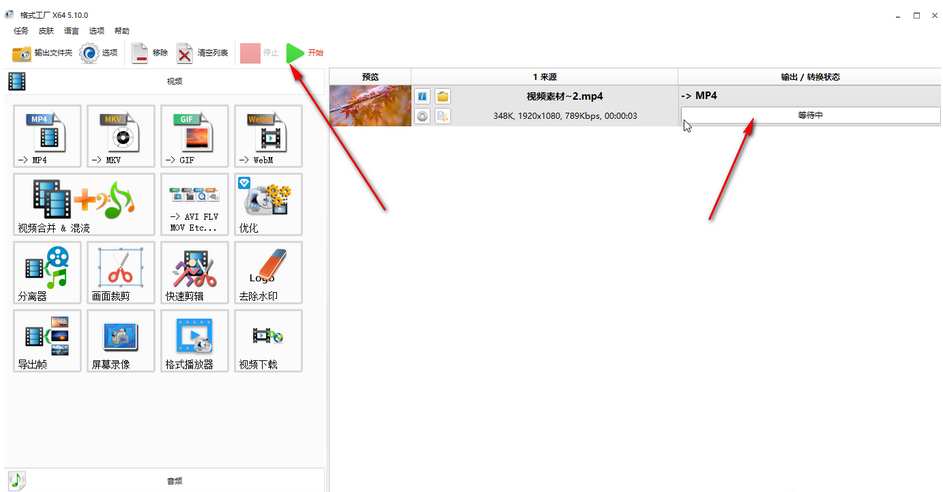Open the yellow folder icon of the task row
The image size is (943, 492).
443,96
